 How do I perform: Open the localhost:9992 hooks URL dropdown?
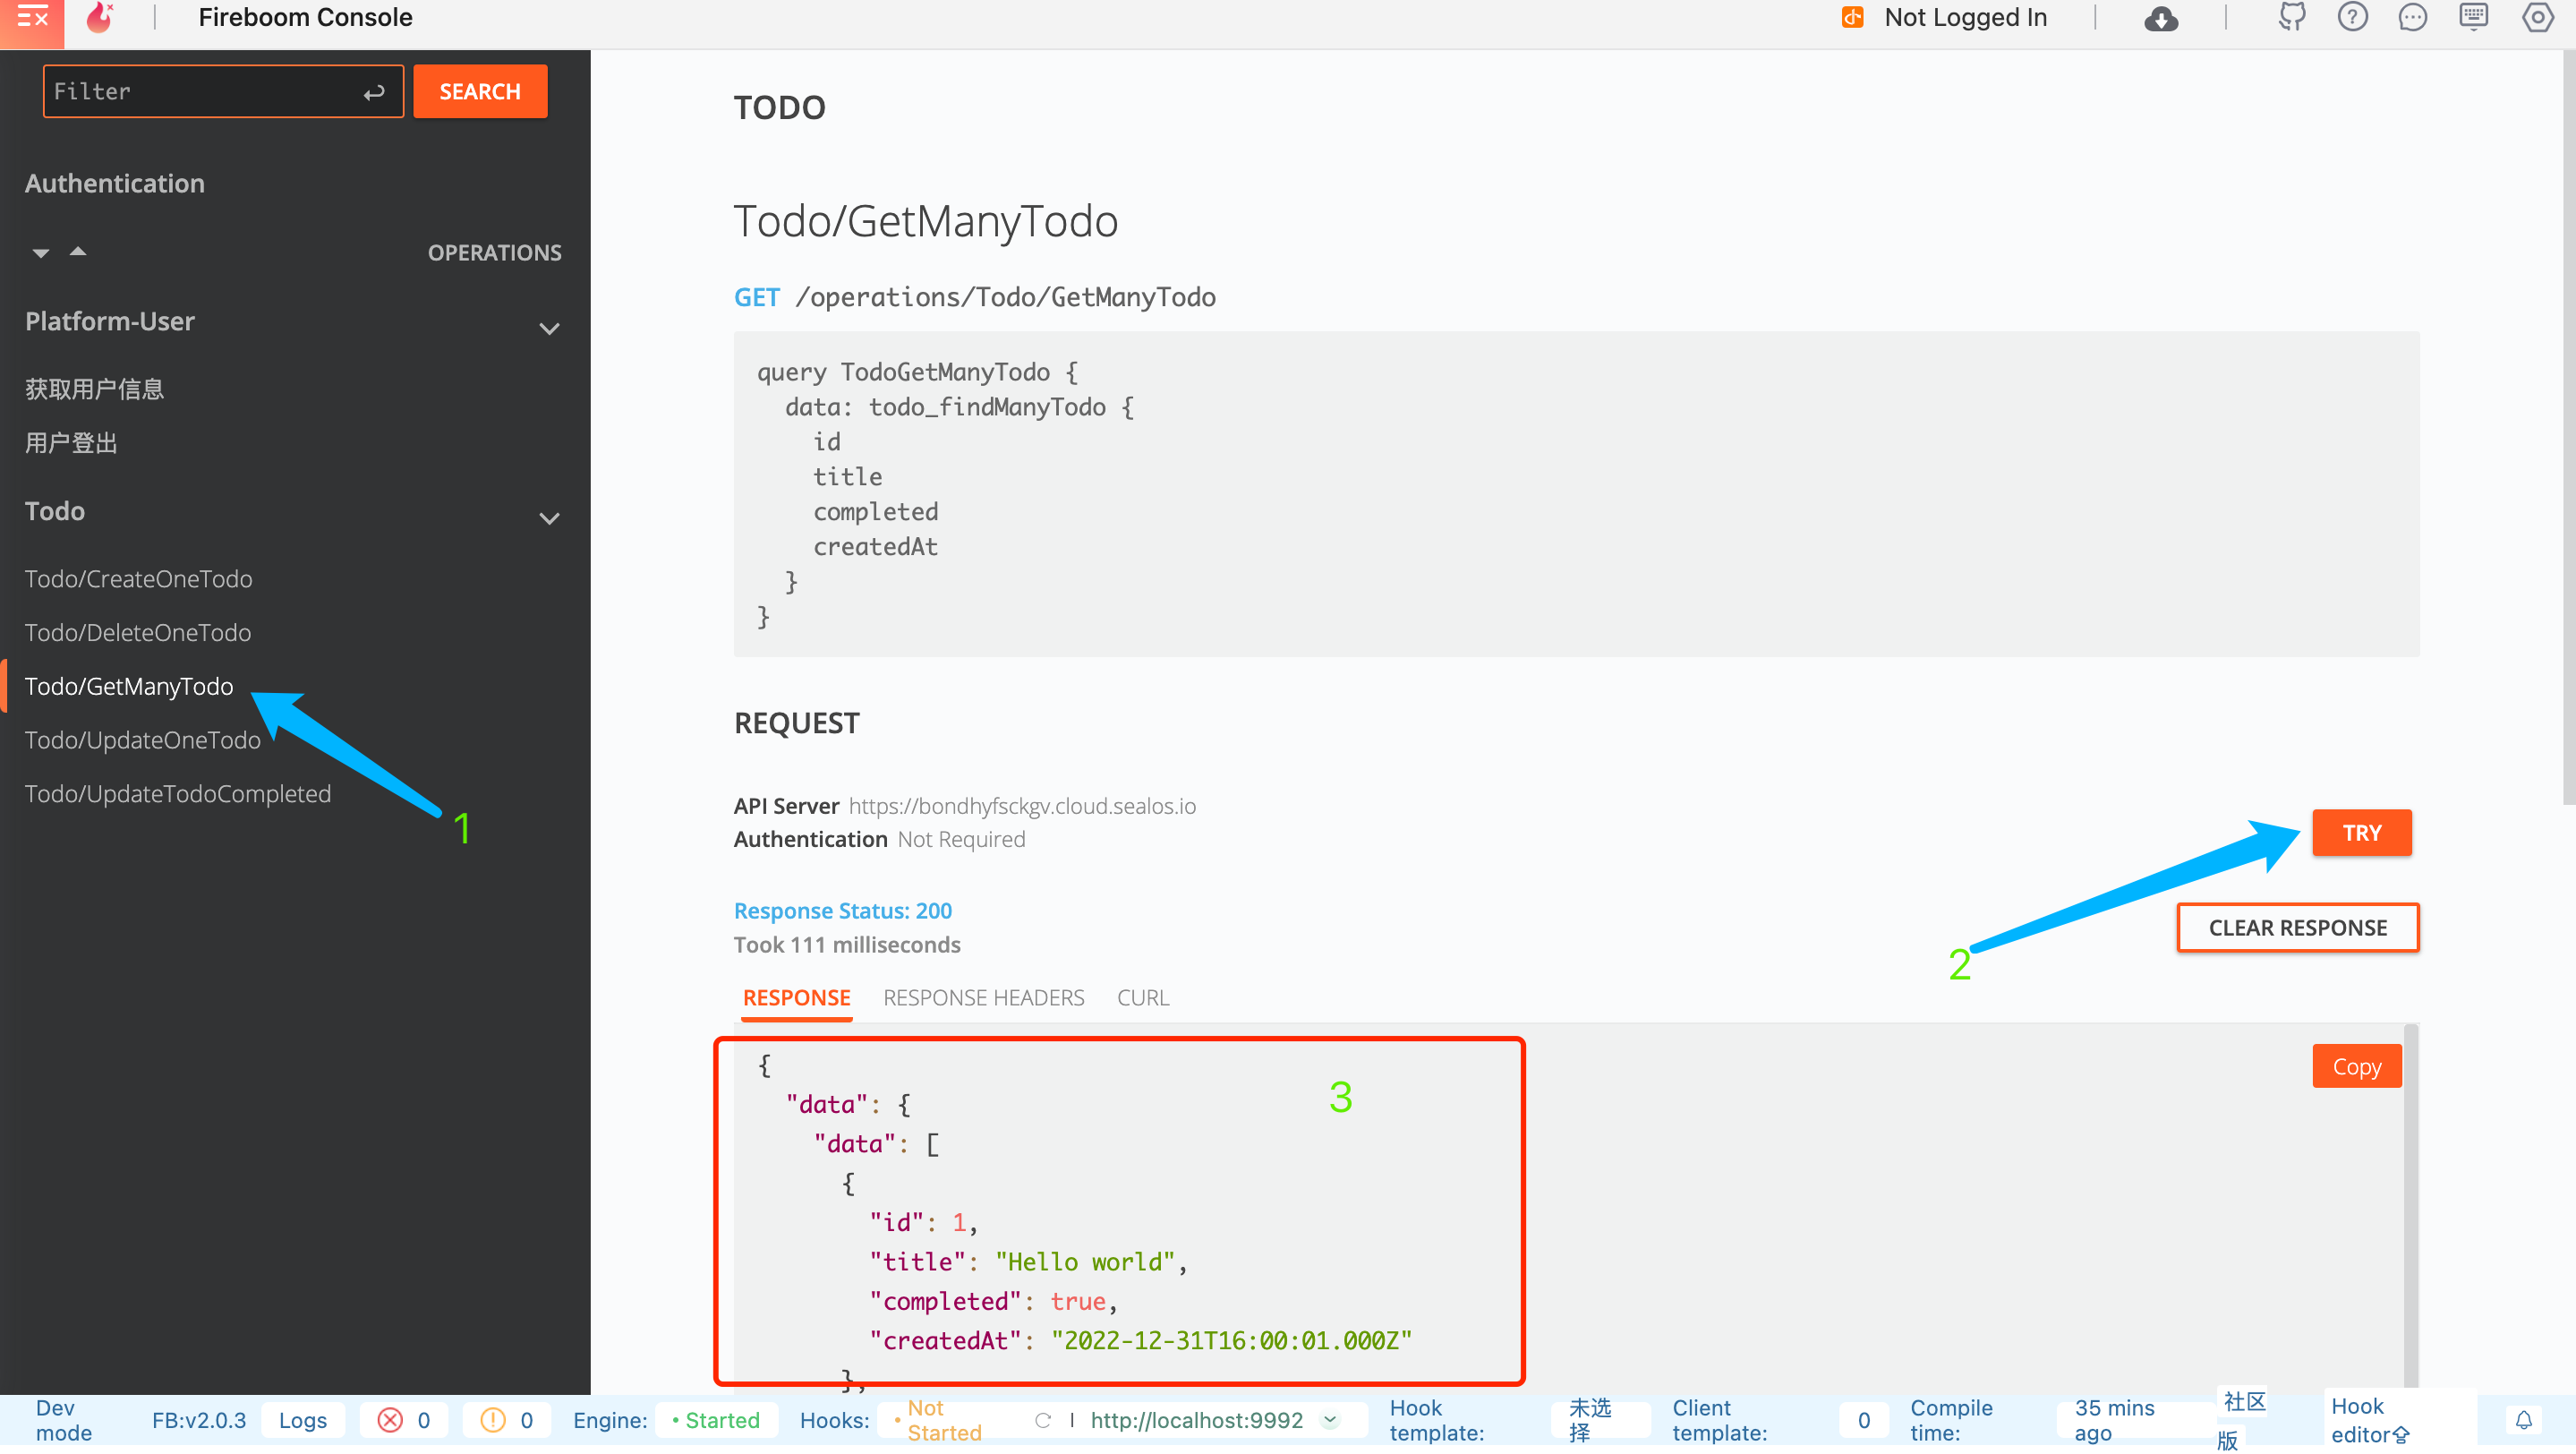(1330, 1420)
